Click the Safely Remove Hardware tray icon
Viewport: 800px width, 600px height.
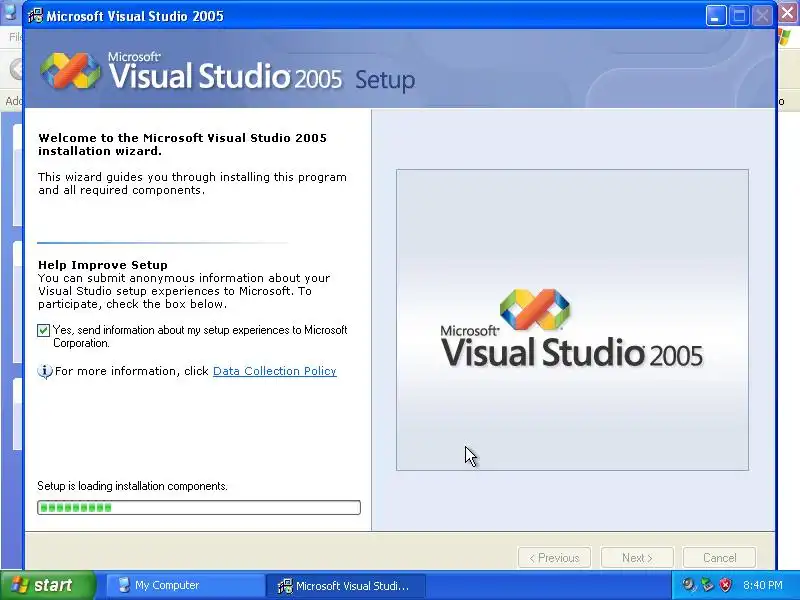707,585
